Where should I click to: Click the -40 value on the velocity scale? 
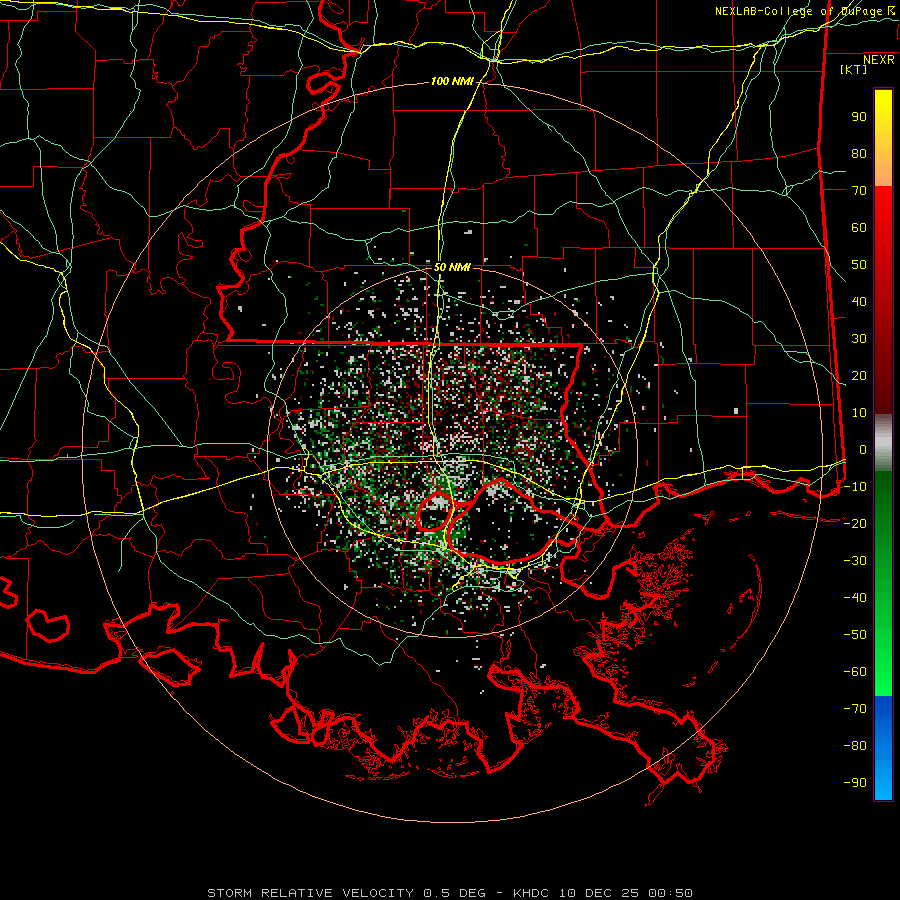pos(855,598)
